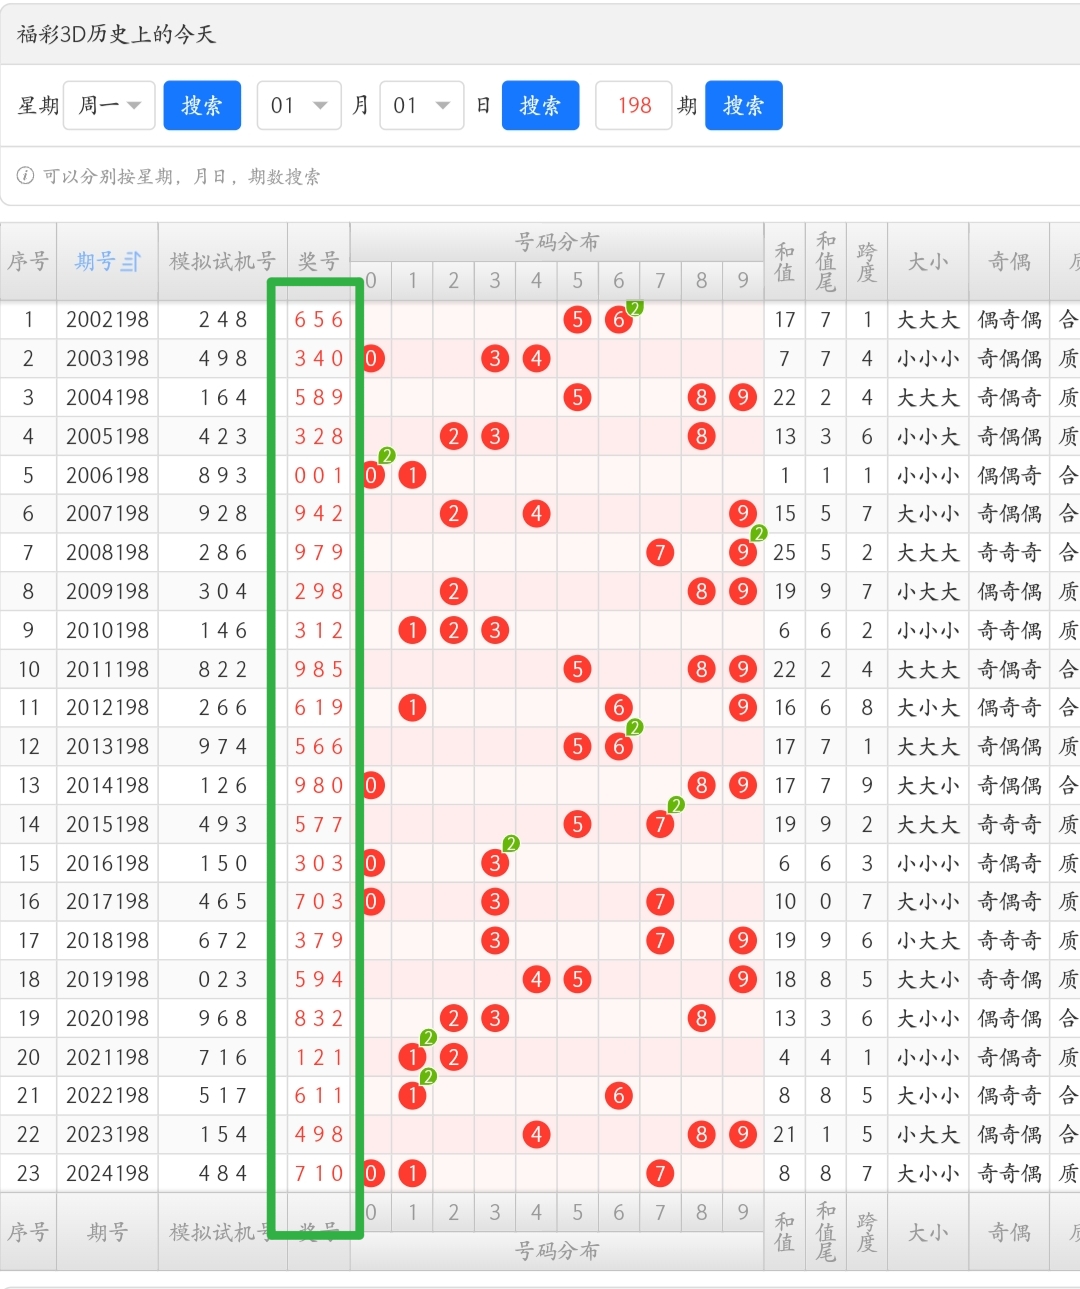Image resolution: width=1080 pixels, height=1289 pixels.
Task: Click the info icon beside the search hint
Action: [x=25, y=176]
